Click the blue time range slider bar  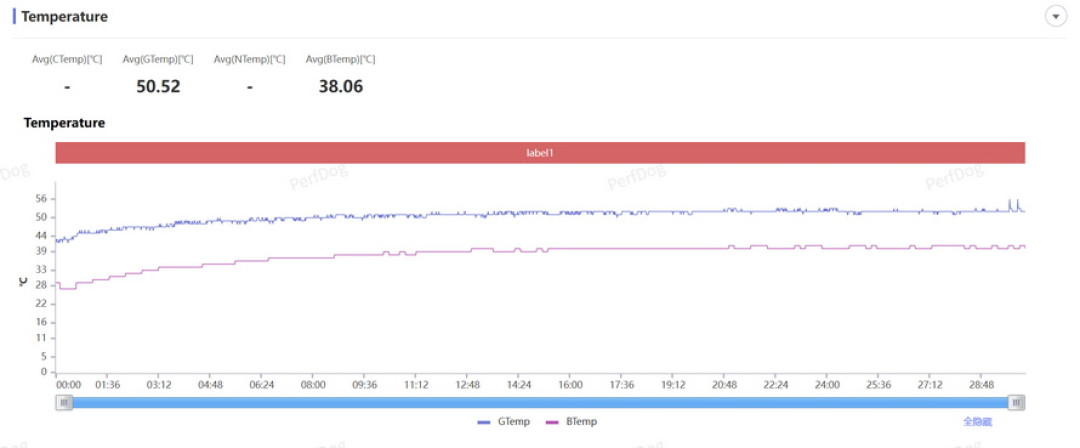[540, 402]
